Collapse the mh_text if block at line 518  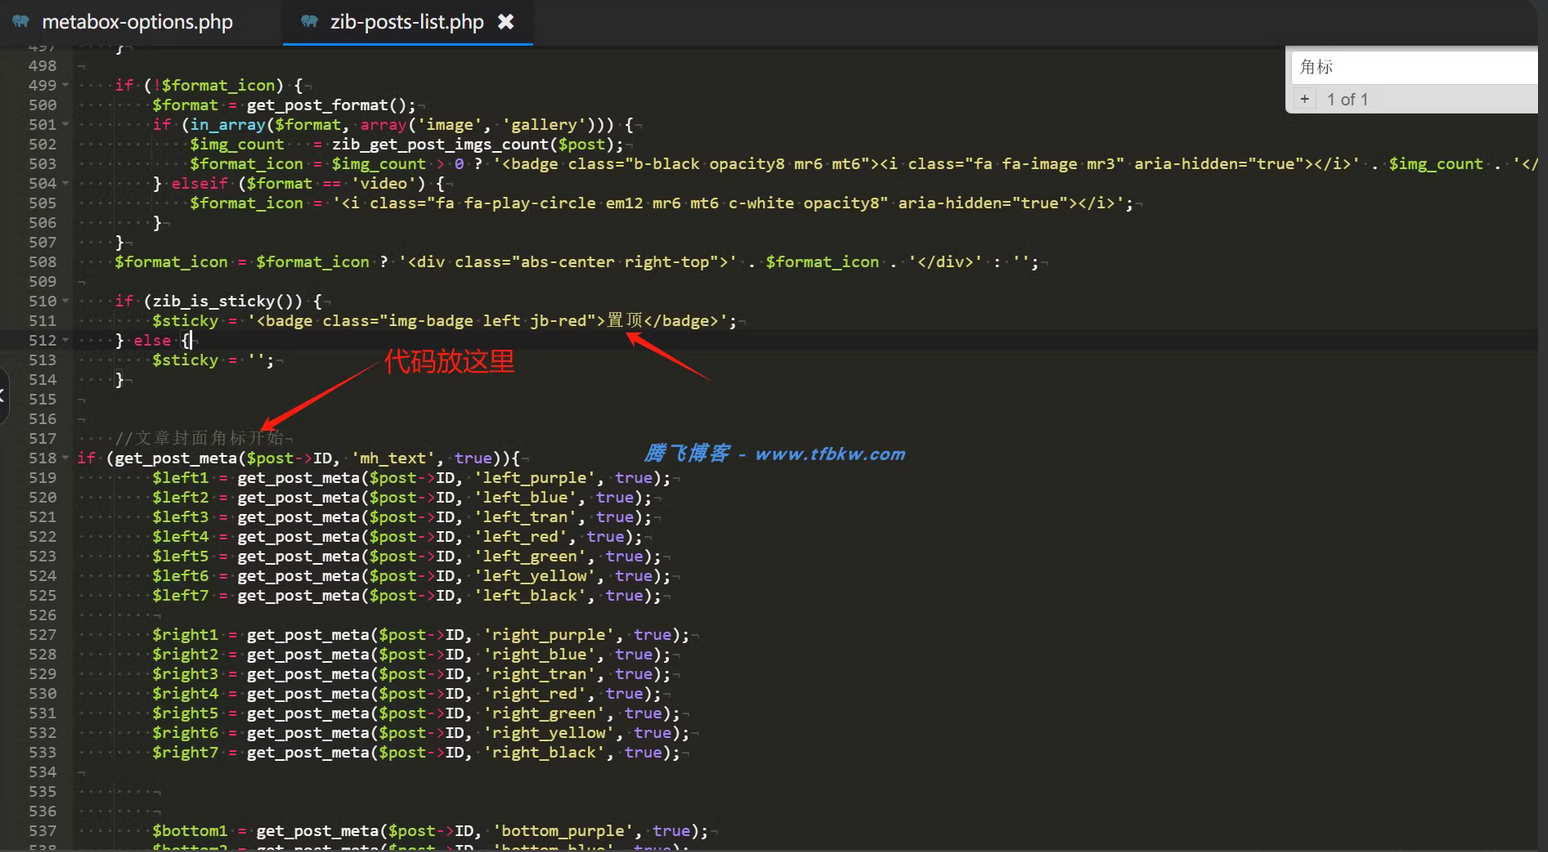pos(66,458)
